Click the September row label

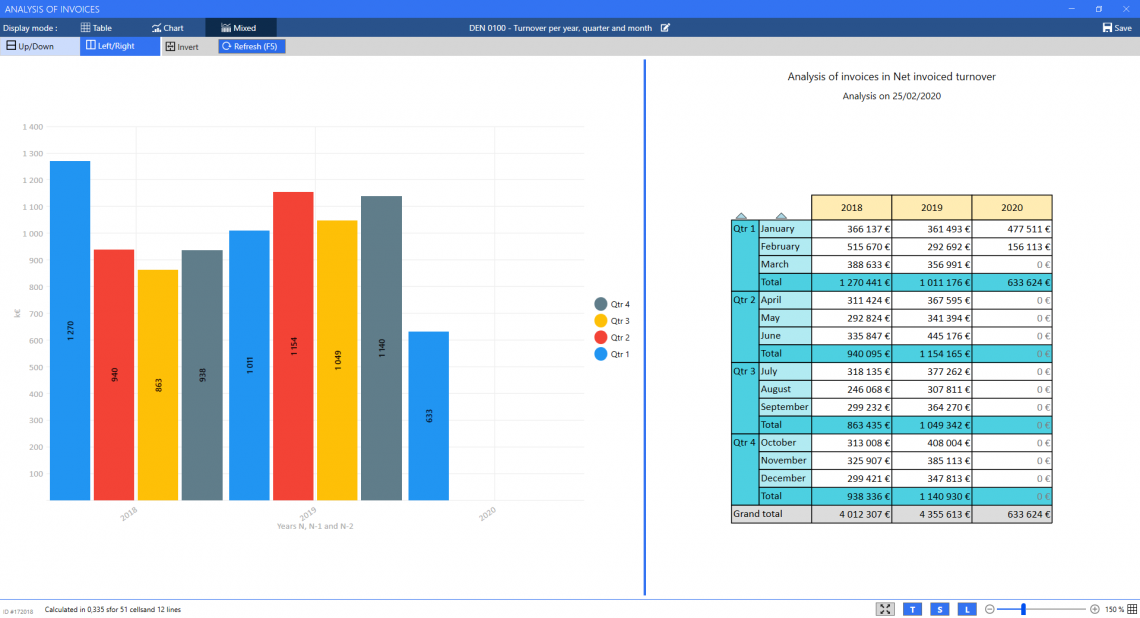tap(784, 406)
